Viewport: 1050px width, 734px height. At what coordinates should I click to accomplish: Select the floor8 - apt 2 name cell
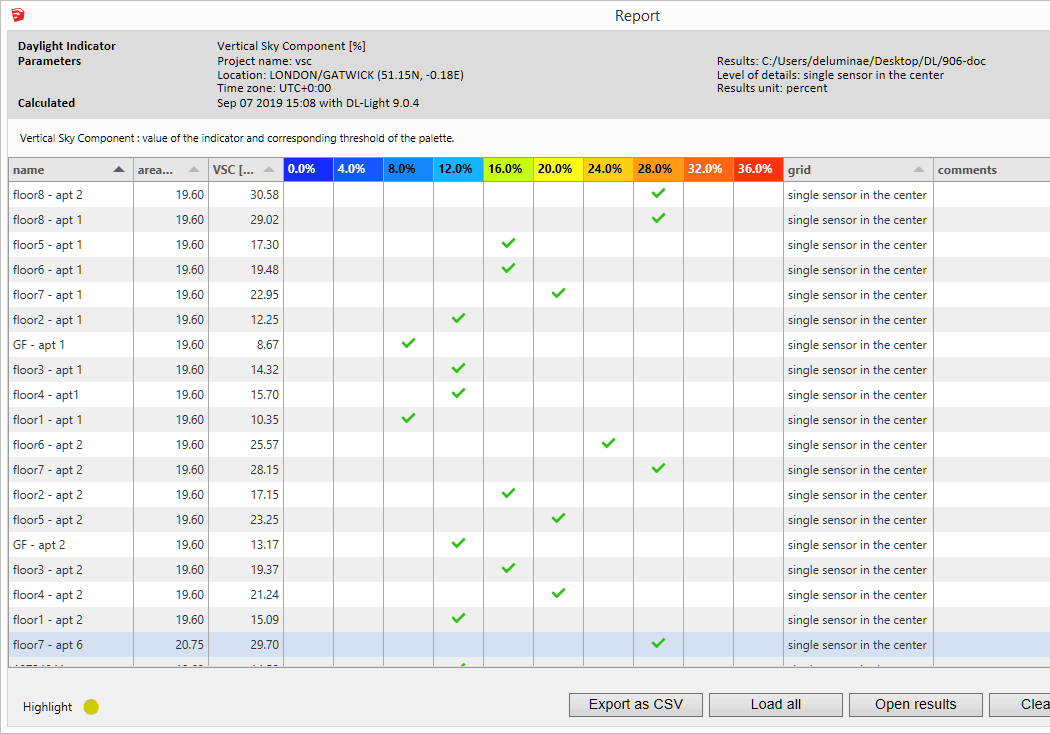pyautogui.click(x=71, y=195)
